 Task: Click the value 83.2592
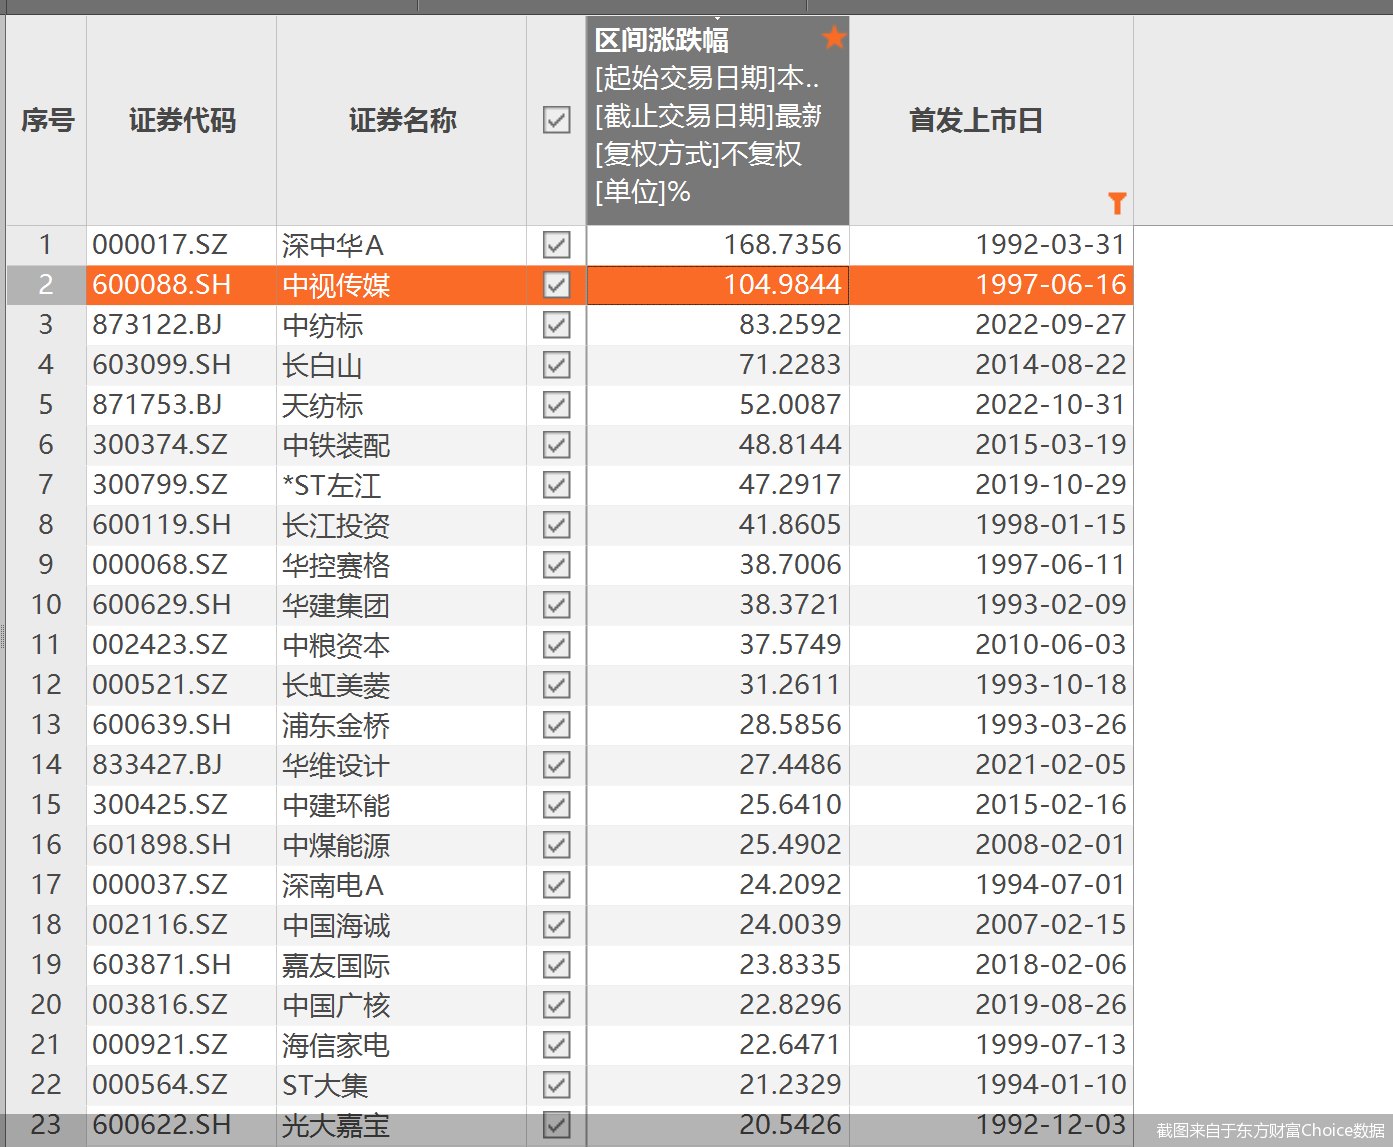pyautogui.click(x=790, y=325)
